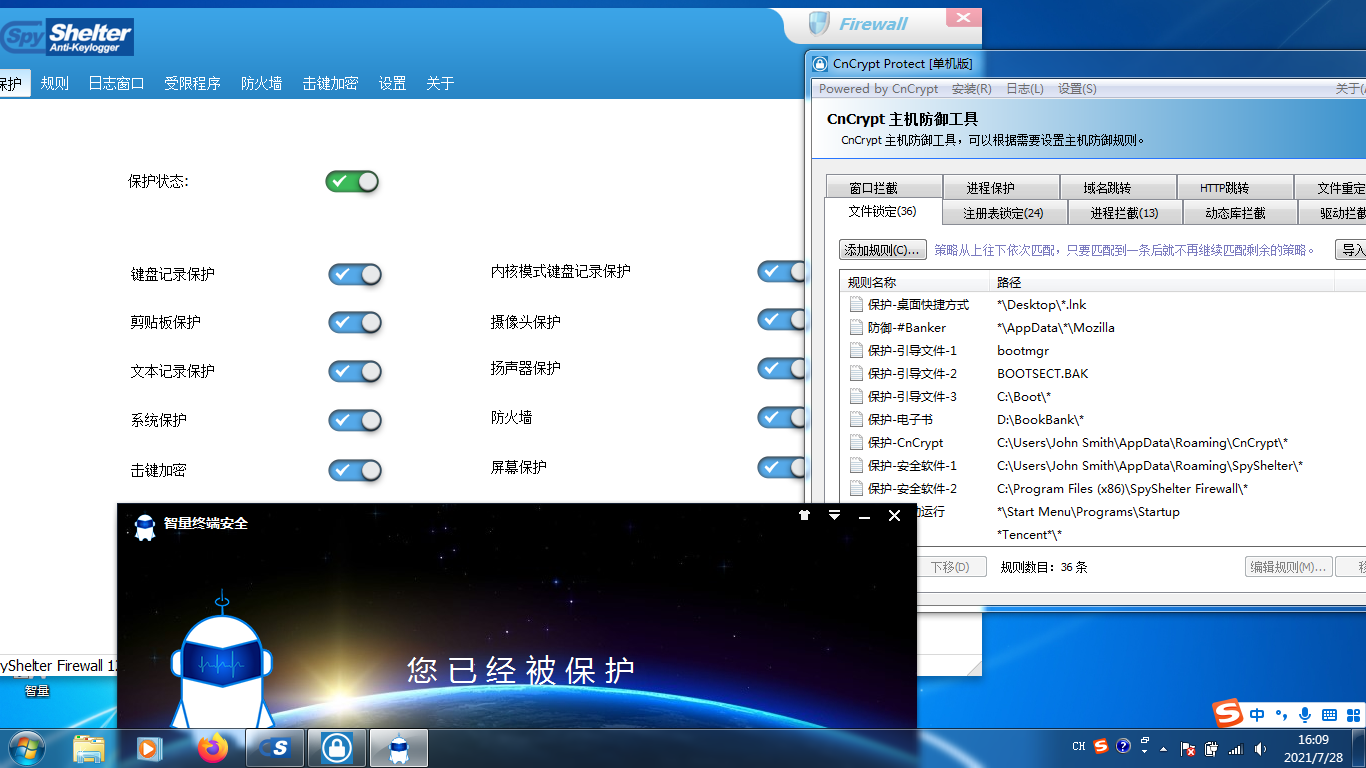Click the CH language indicator in the tray
Viewport: 1366px width, 768px height.
click(1079, 746)
